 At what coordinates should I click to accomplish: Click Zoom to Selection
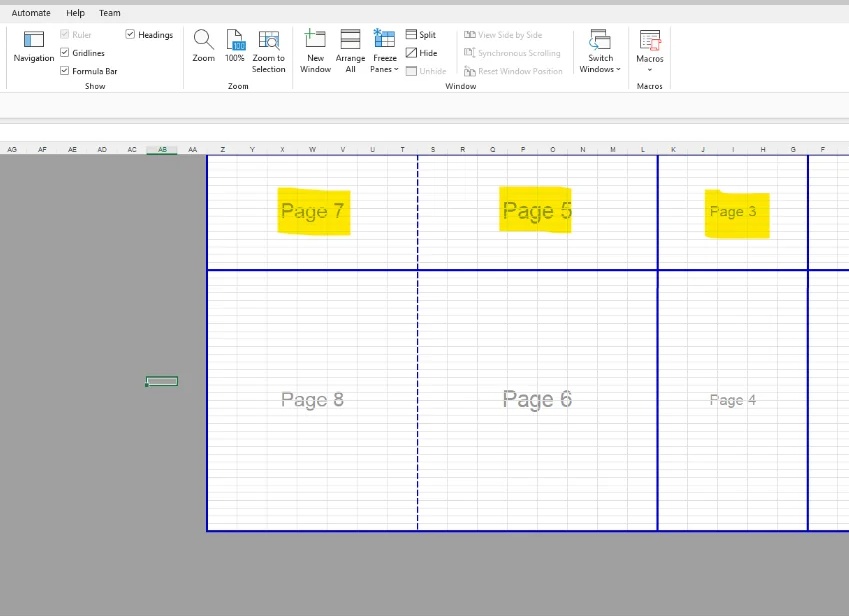pyautogui.click(x=269, y=52)
